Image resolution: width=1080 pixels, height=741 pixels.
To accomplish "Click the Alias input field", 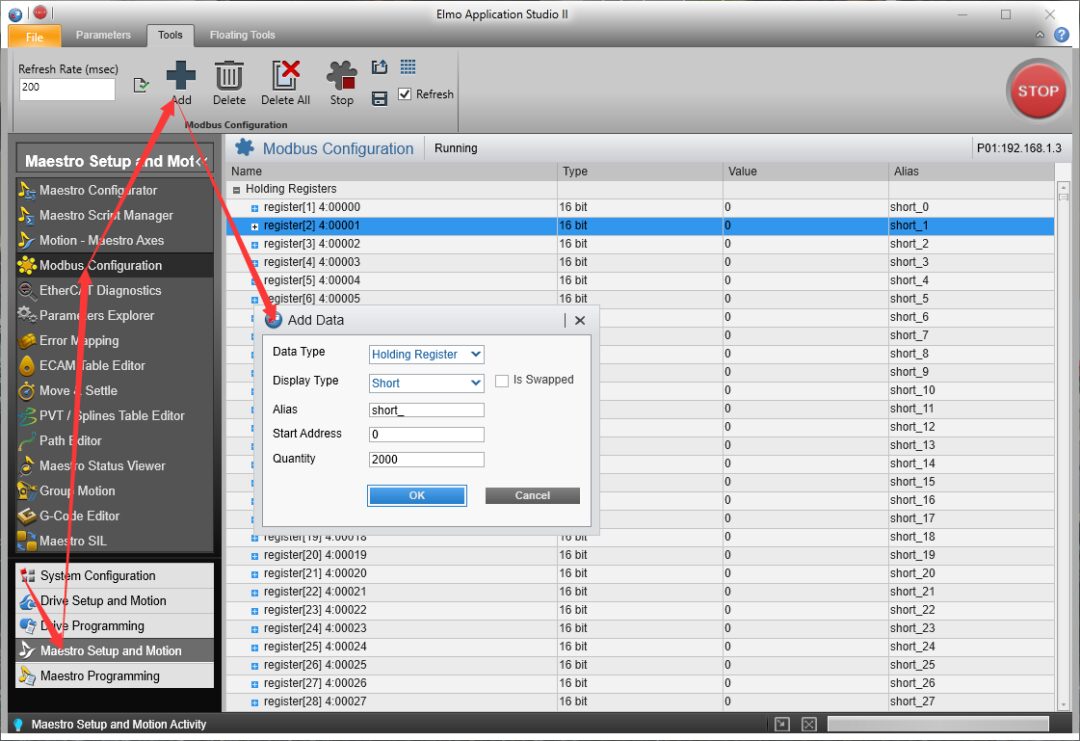I will (x=426, y=410).
